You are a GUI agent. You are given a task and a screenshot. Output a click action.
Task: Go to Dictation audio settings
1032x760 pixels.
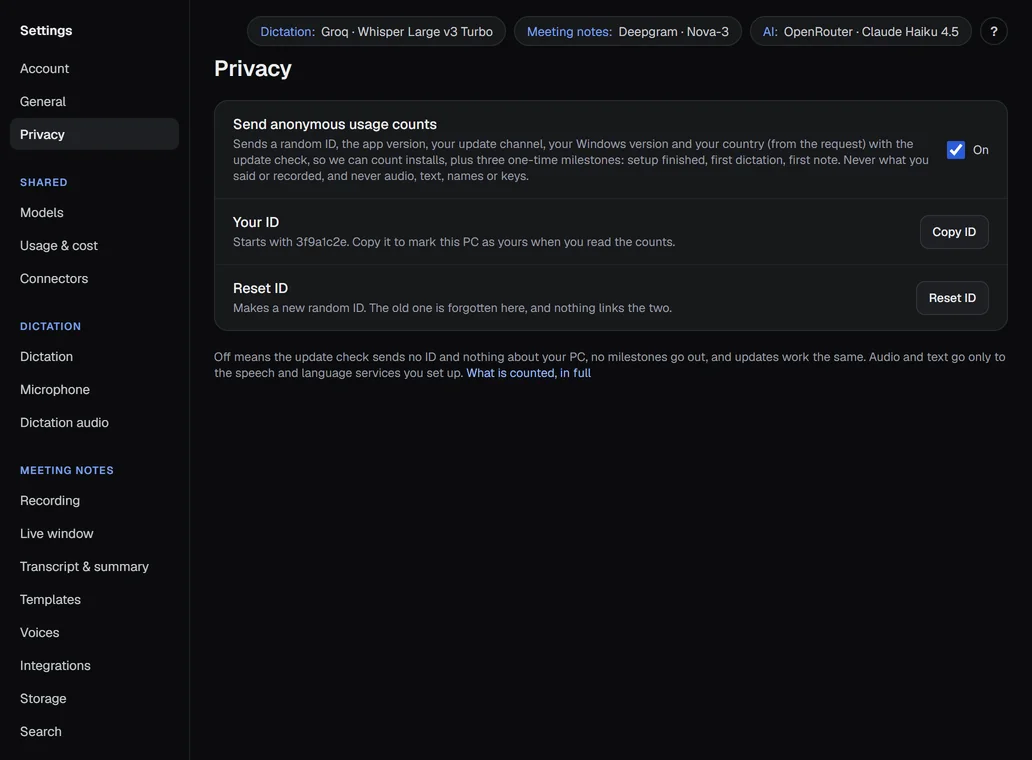pos(94,422)
